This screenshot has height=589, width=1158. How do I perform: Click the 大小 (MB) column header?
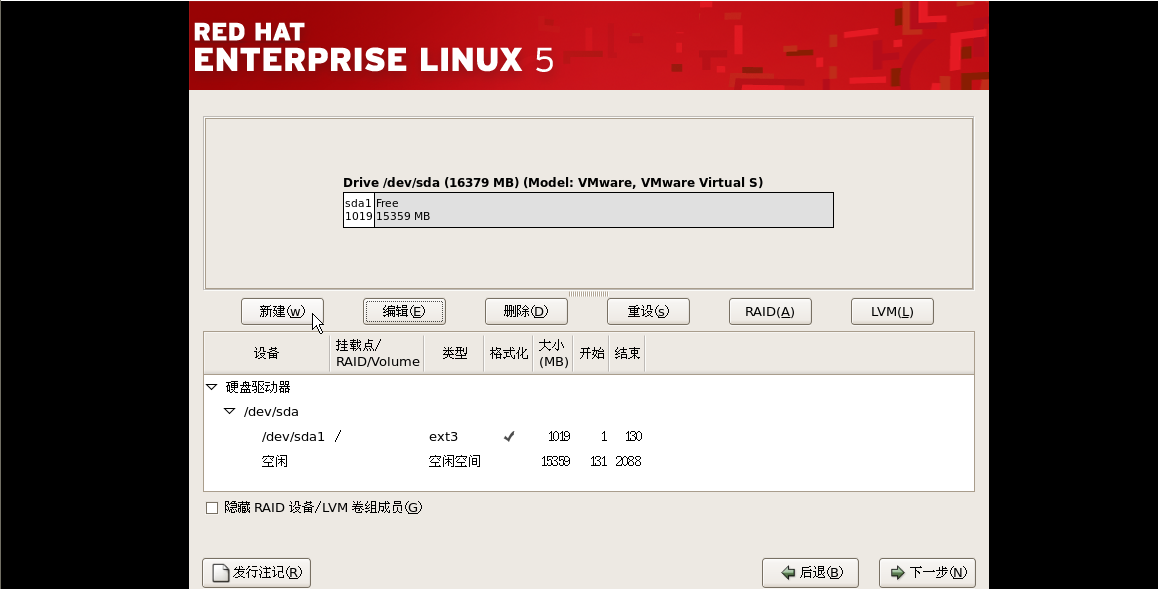(x=552, y=353)
